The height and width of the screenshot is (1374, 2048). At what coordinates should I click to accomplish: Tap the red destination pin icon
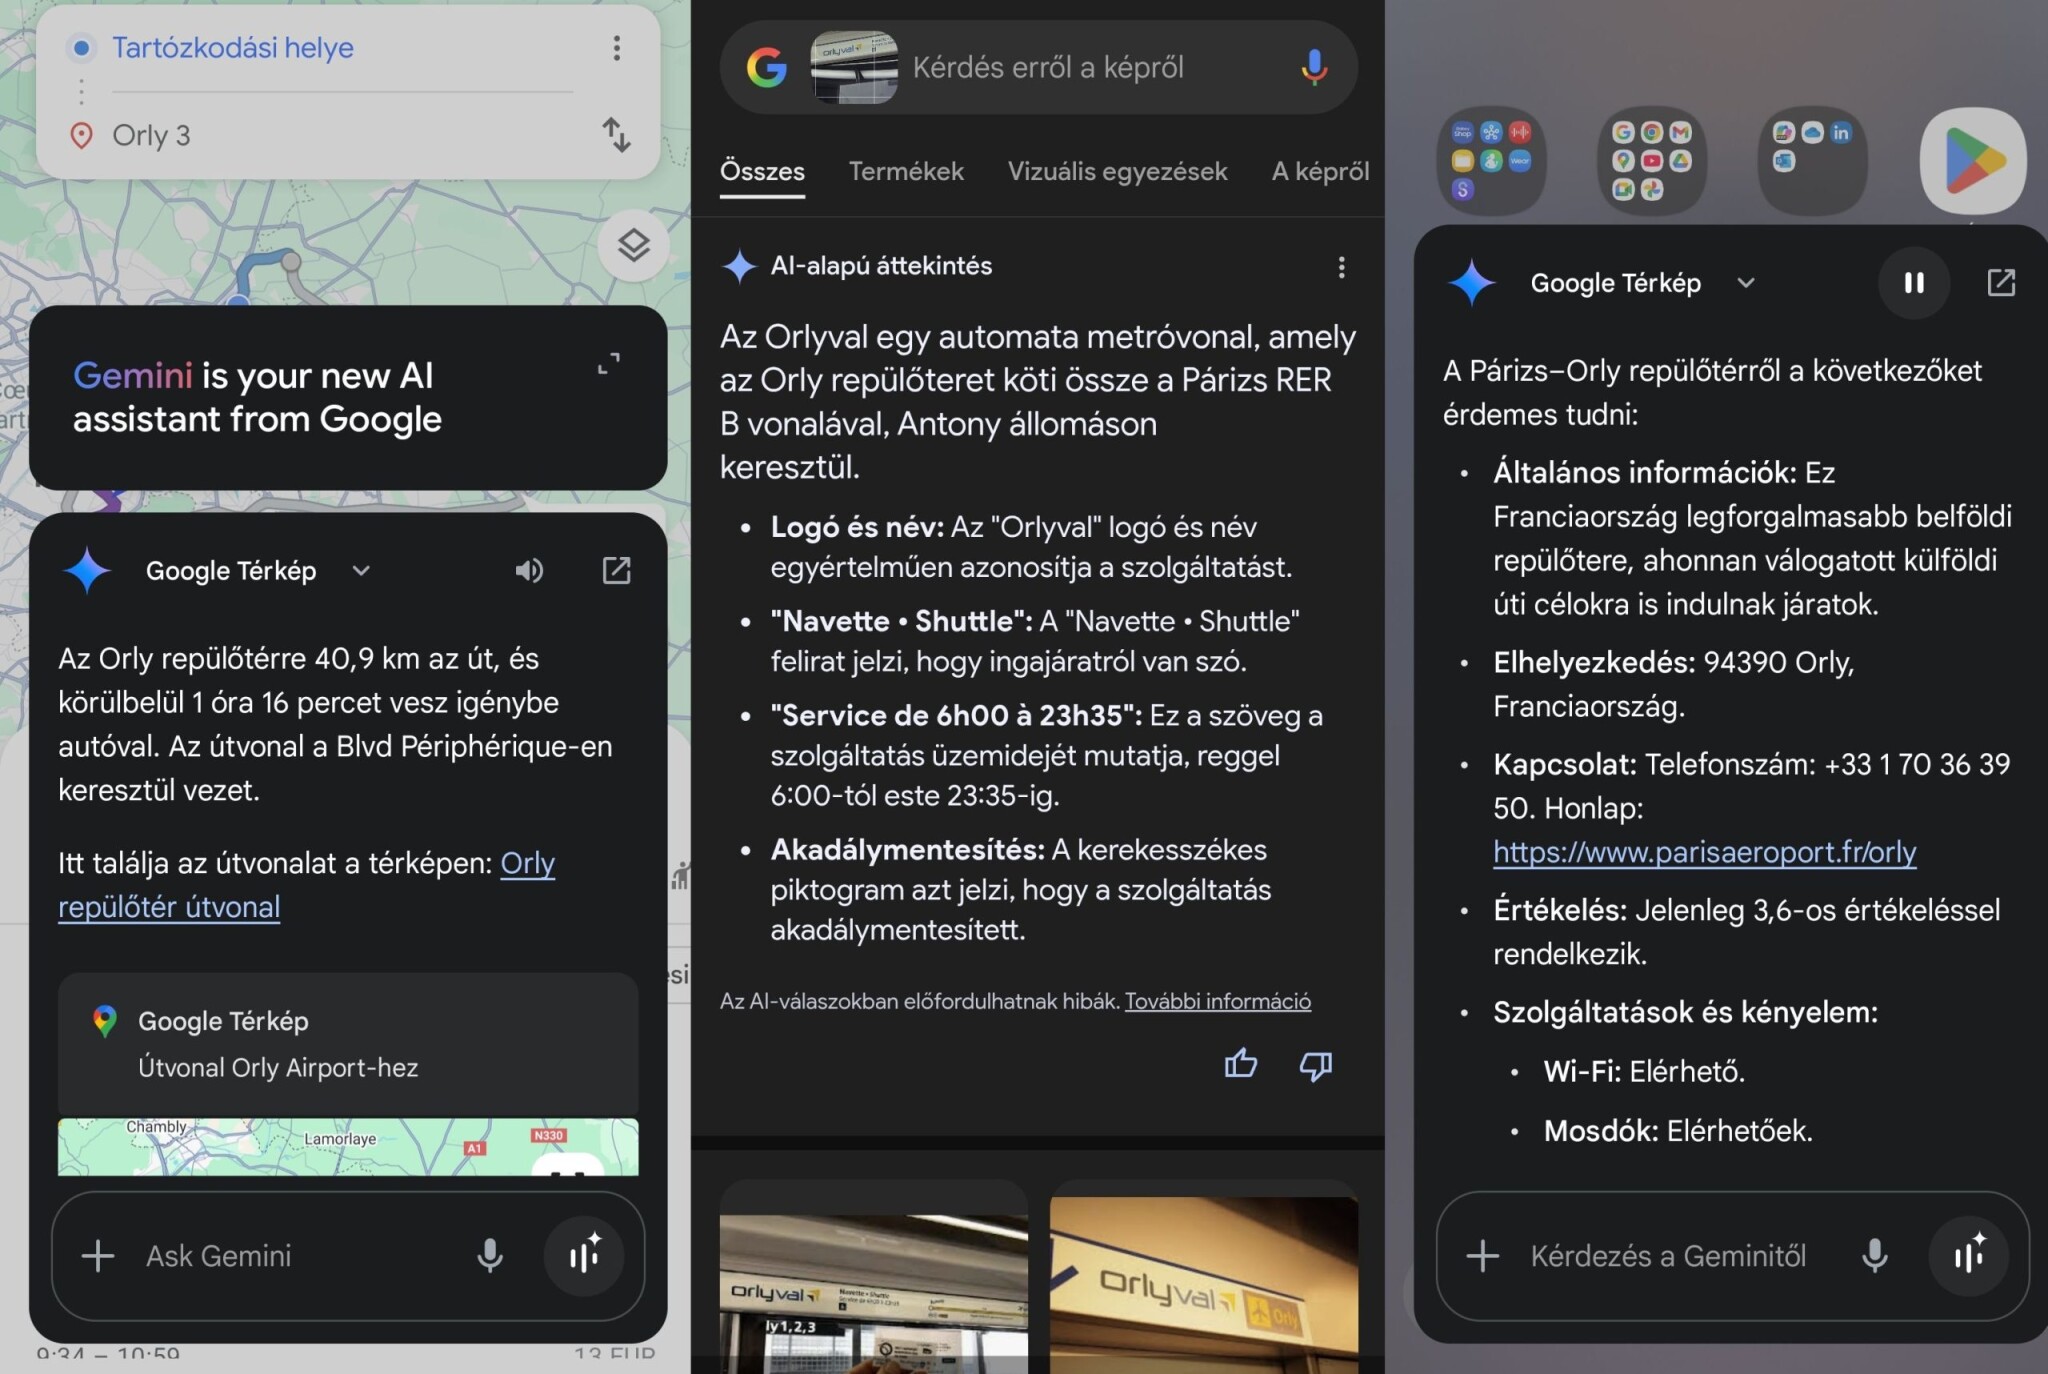(x=81, y=135)
